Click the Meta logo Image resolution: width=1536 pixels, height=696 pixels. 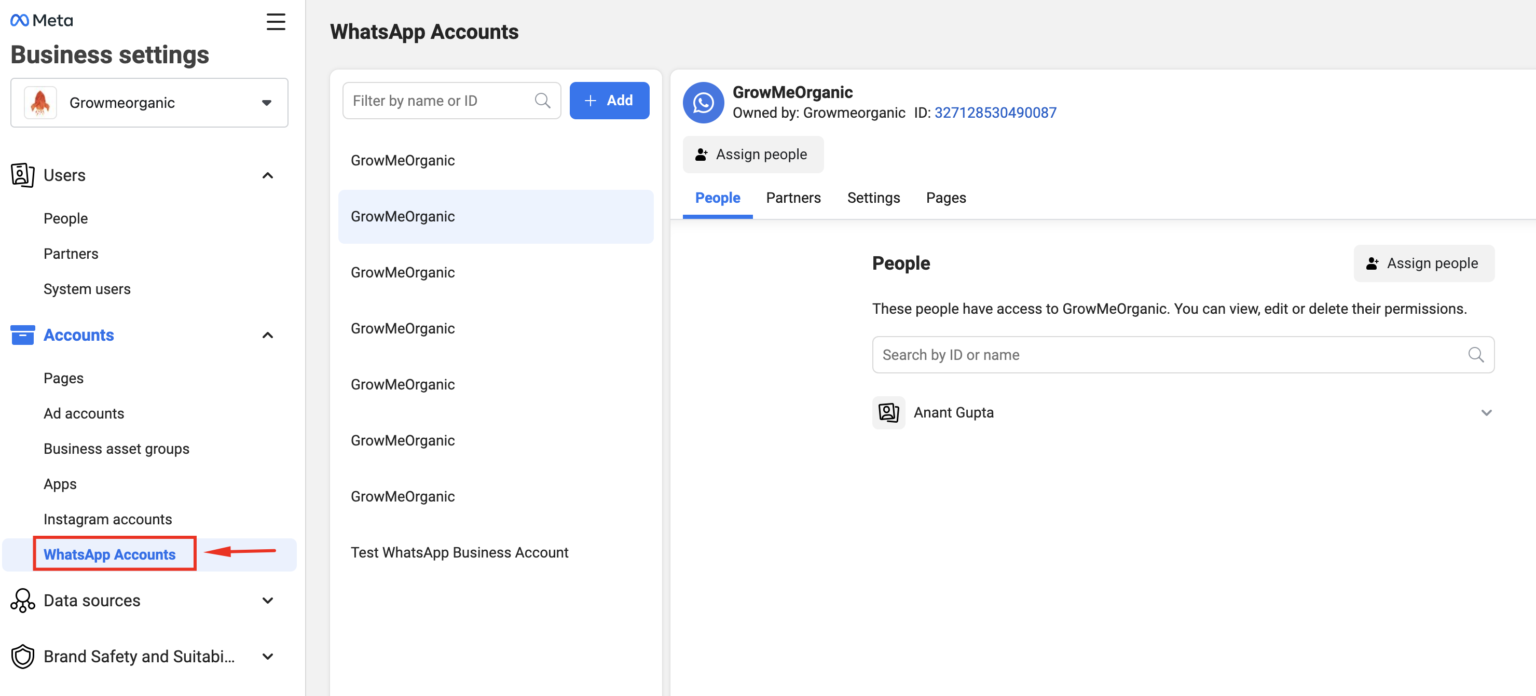(41, 20)
